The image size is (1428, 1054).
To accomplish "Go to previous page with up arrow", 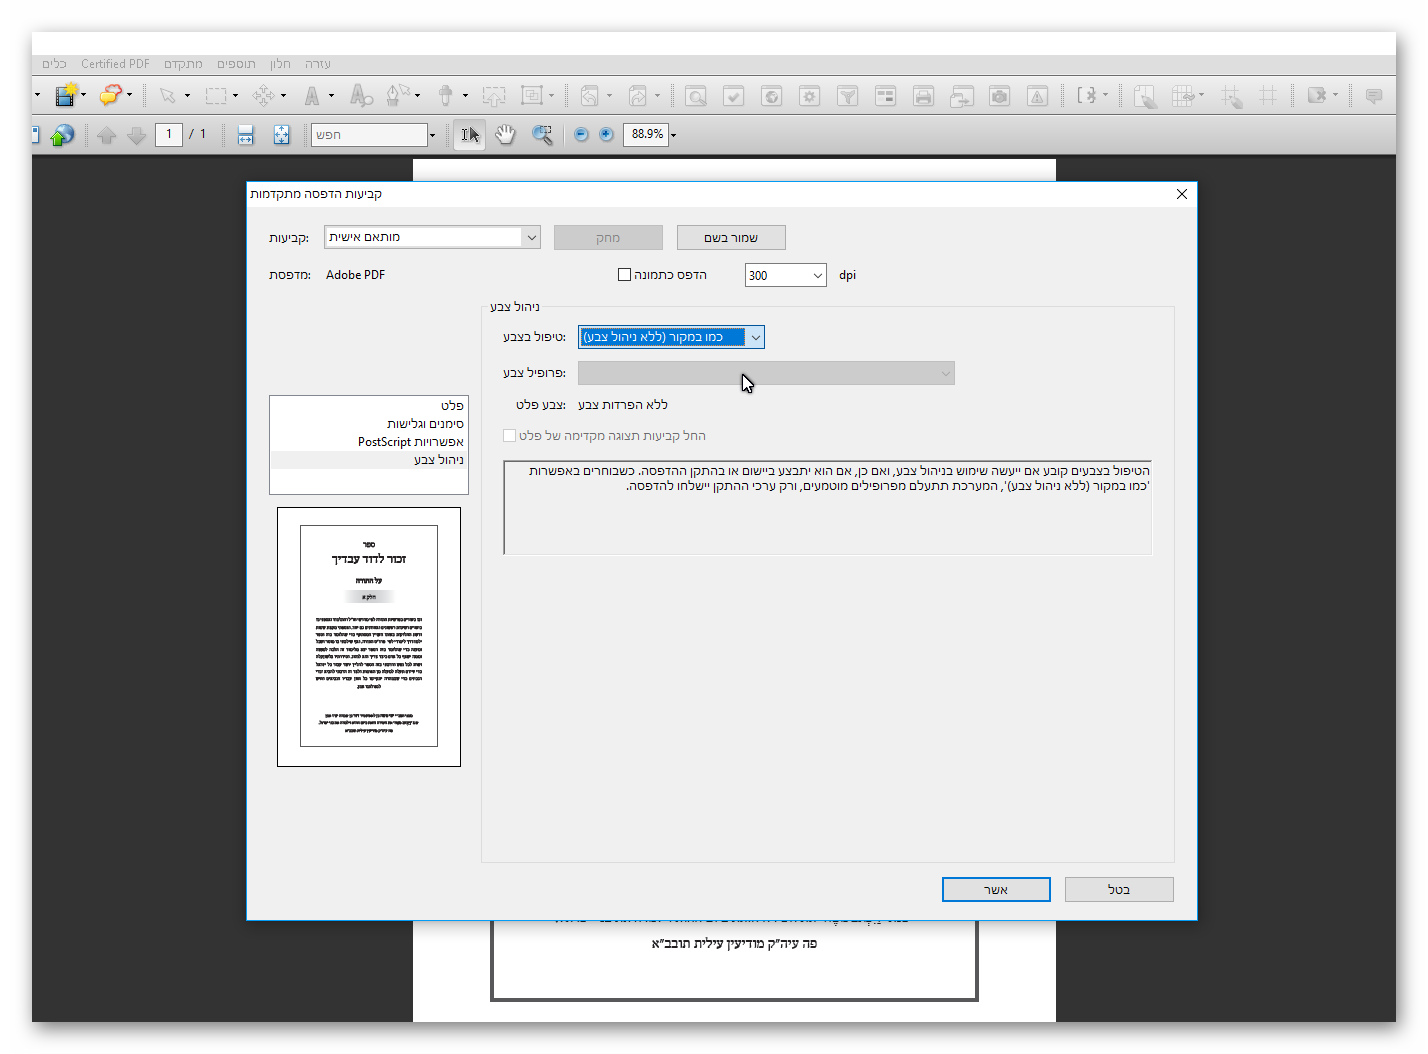I will 107,135.
